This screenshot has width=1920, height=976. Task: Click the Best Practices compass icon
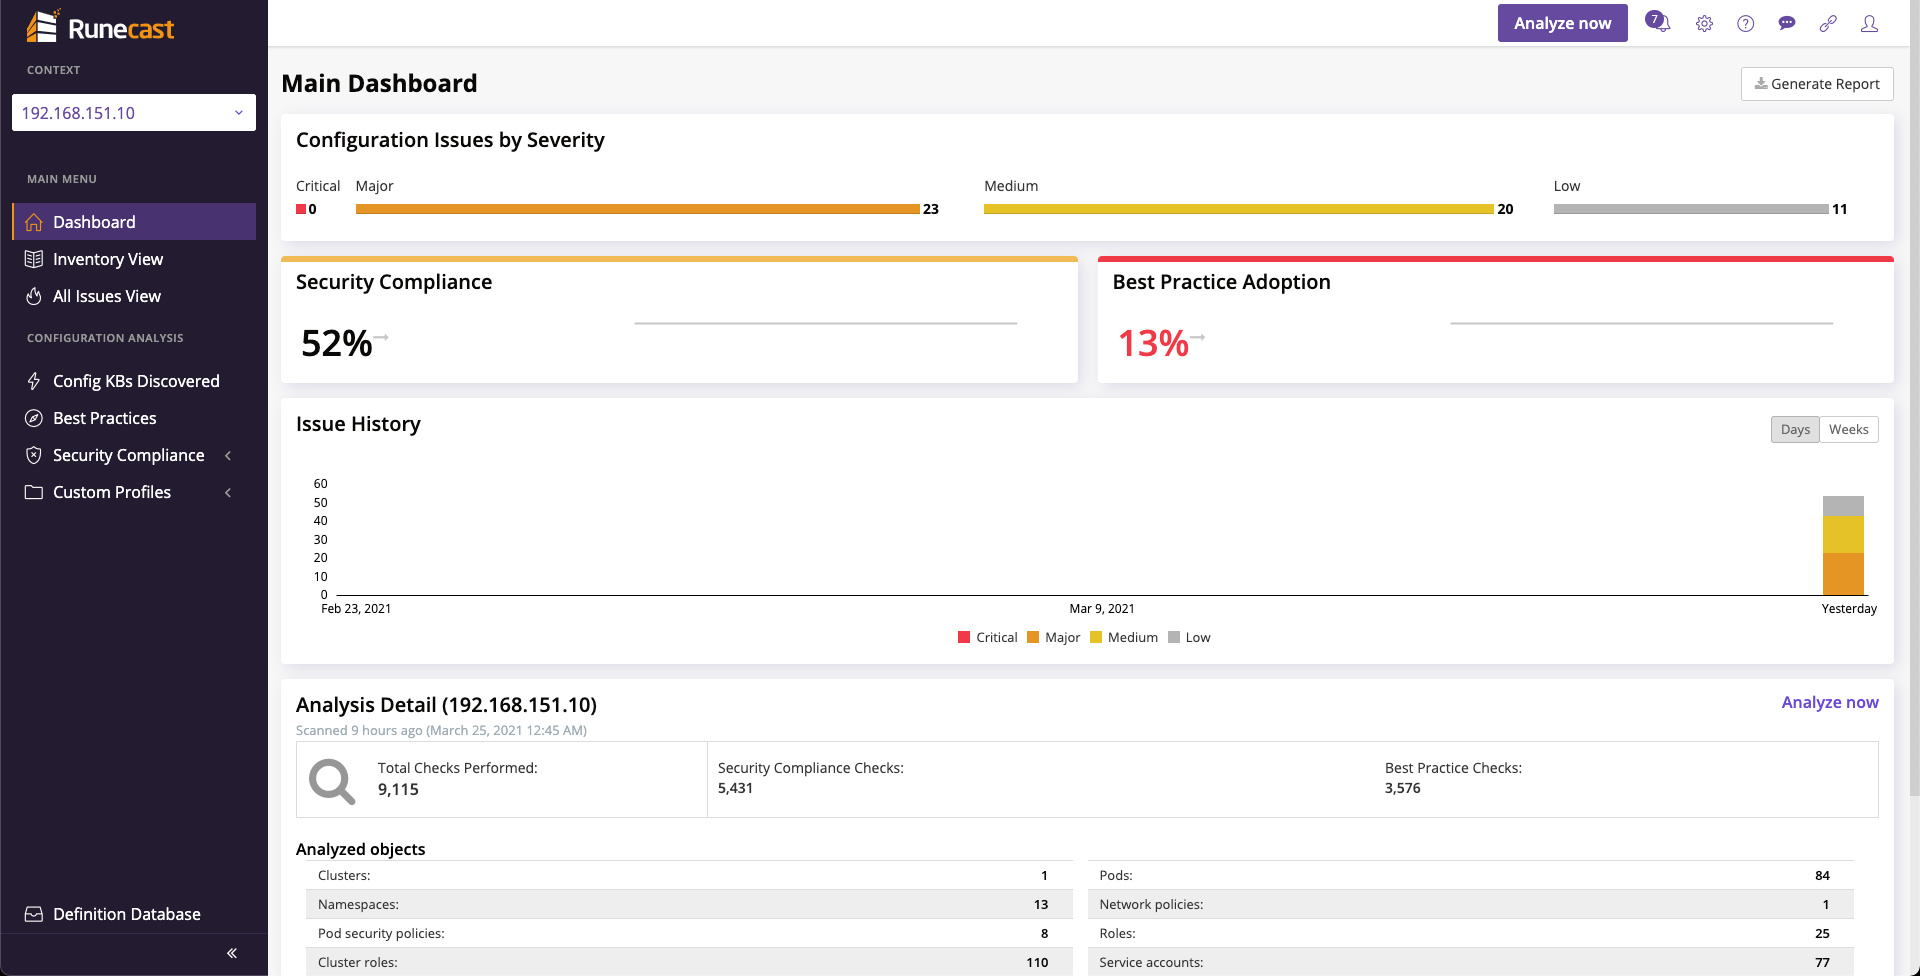pos(34,418)
